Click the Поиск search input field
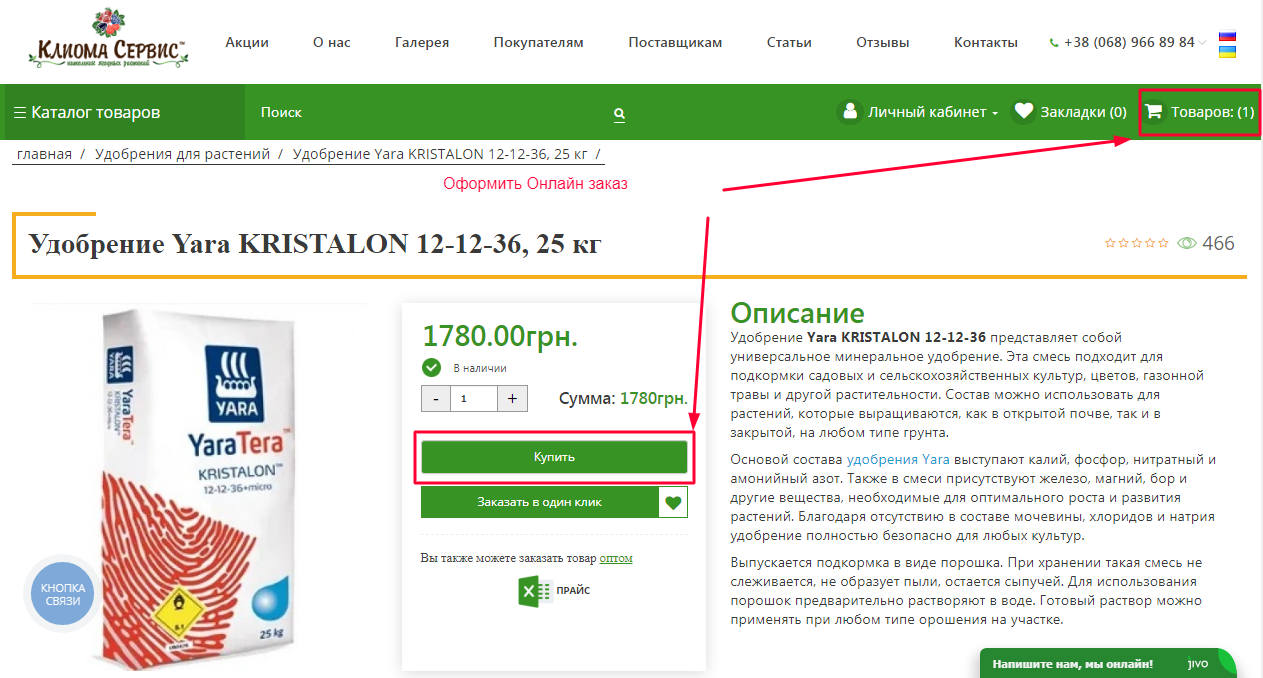 [430, 113]
